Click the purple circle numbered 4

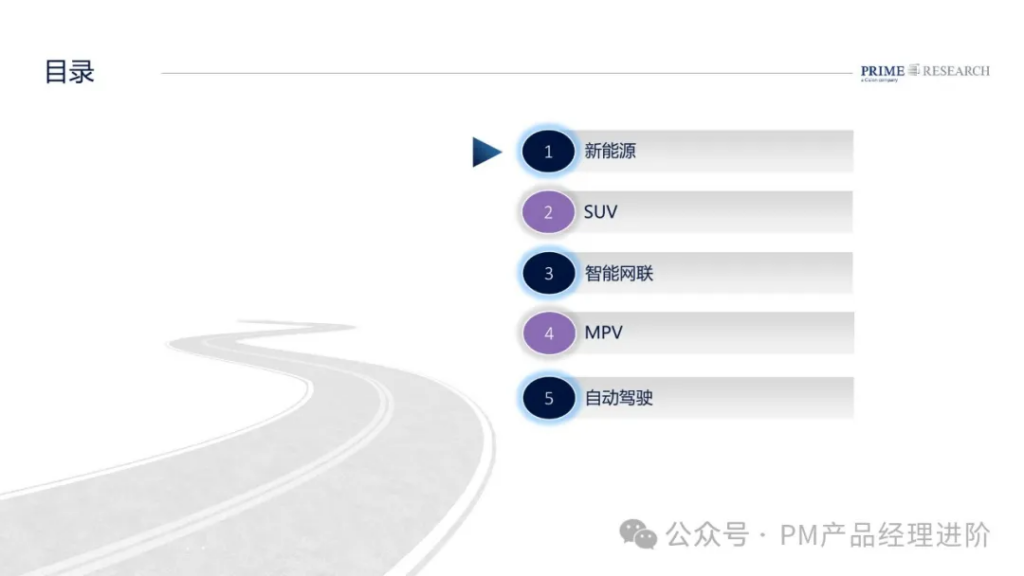click(x=549, y=333)
